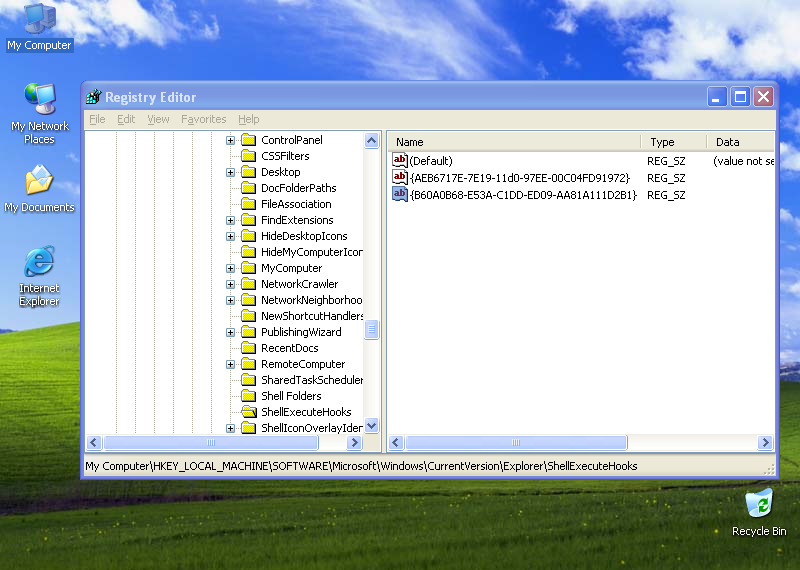Click the DocFolderPaths folder icon

tap(248, 188)
